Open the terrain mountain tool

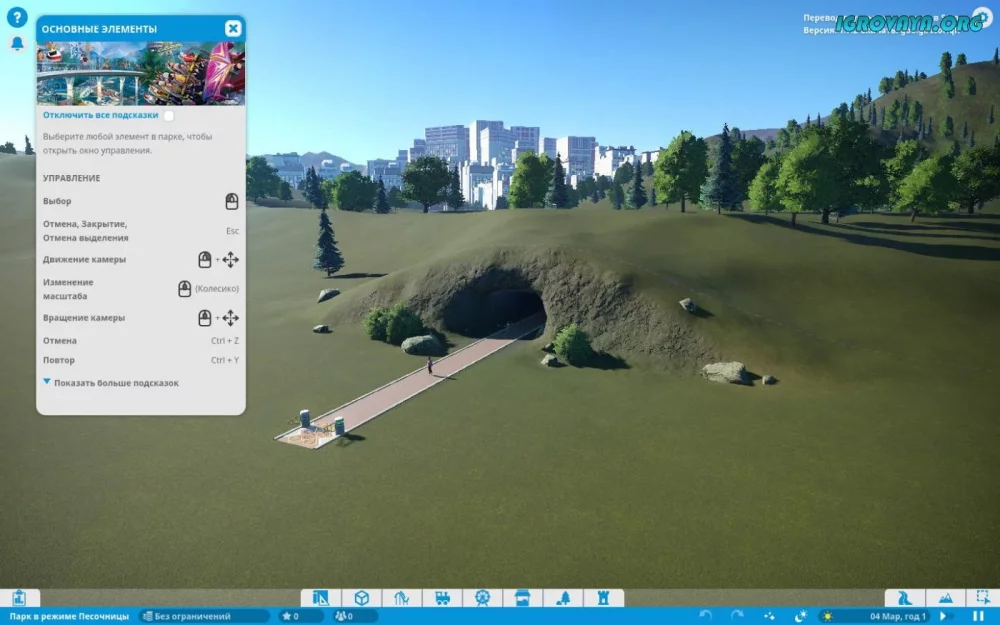pos(945,598)
